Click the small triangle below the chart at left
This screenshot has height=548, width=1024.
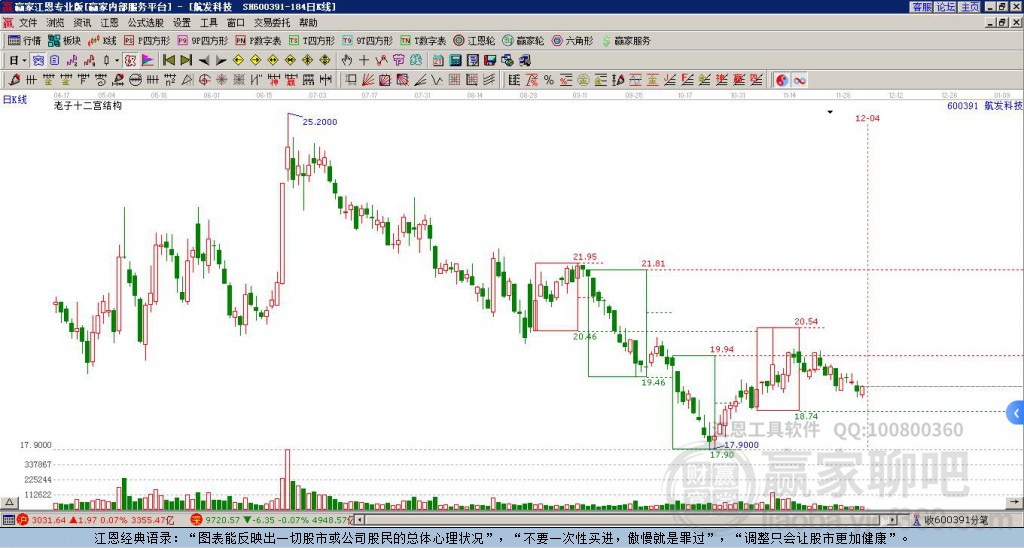[x=9, y=502]
